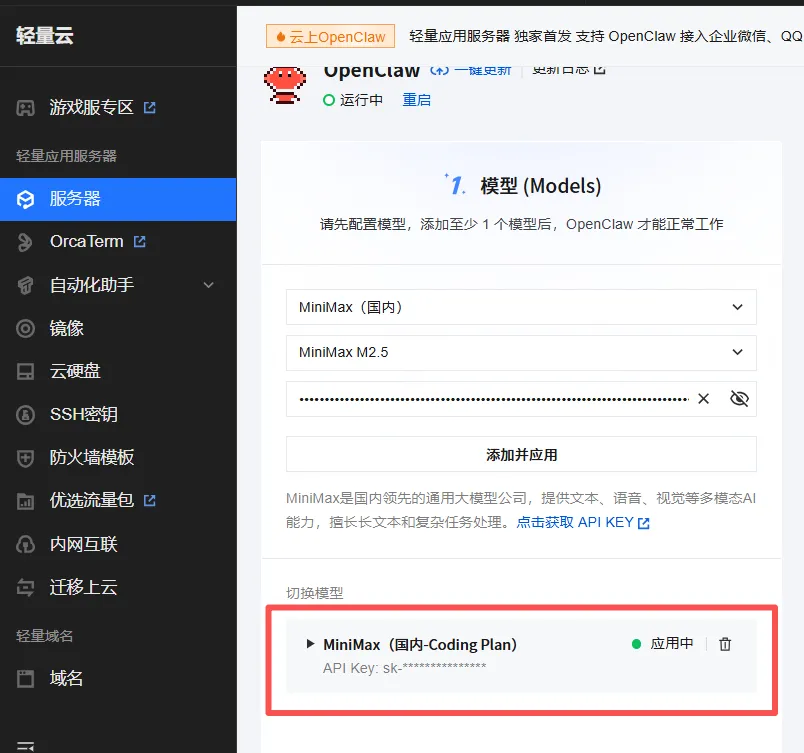Collapse sidebar with bottom menu icon

click(26, 746)
